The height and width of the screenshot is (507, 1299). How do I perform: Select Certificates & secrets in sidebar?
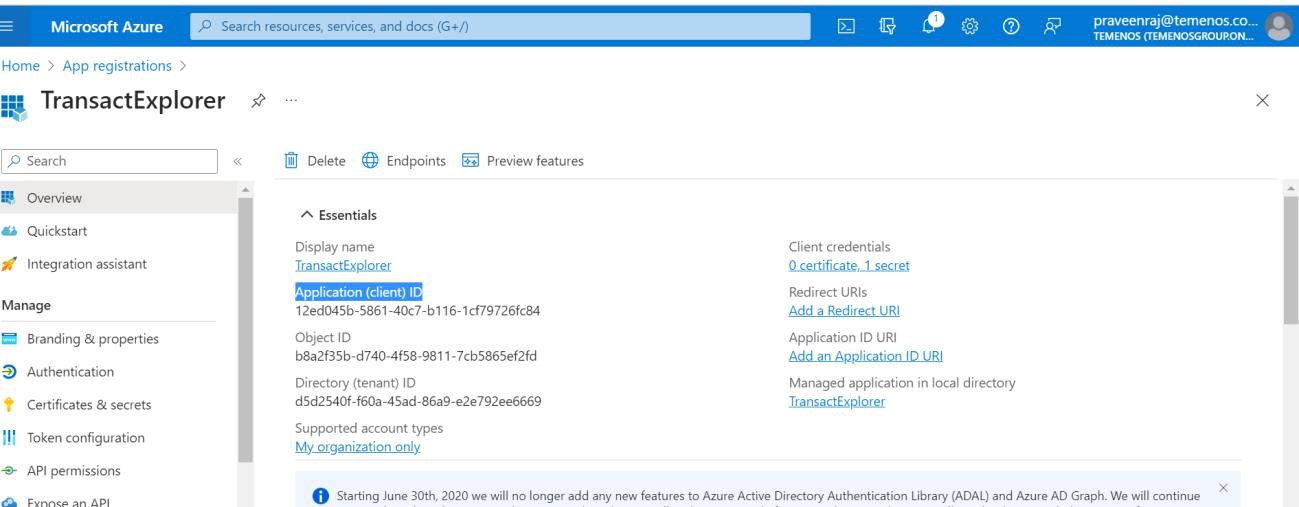point(90,405)
